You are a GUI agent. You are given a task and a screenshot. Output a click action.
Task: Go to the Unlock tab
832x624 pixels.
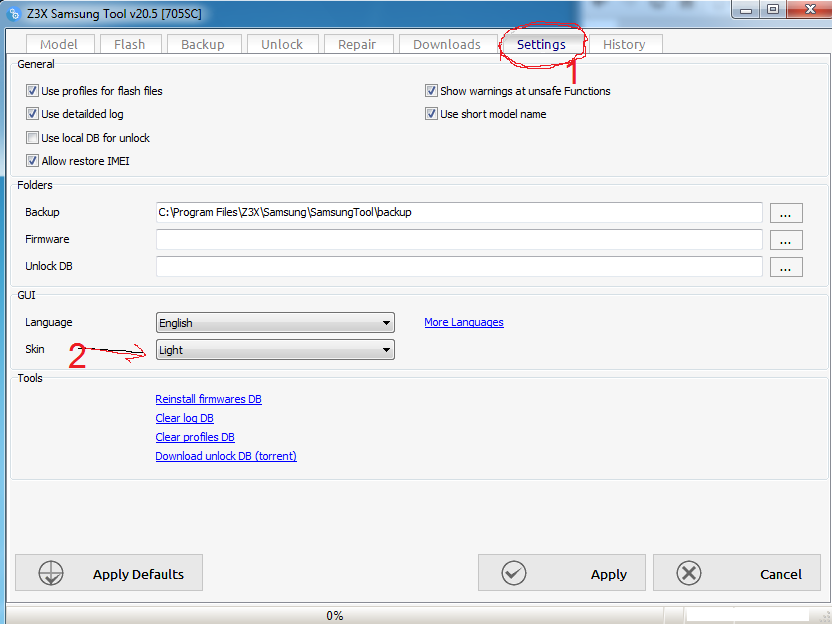(x=282, y=45)
